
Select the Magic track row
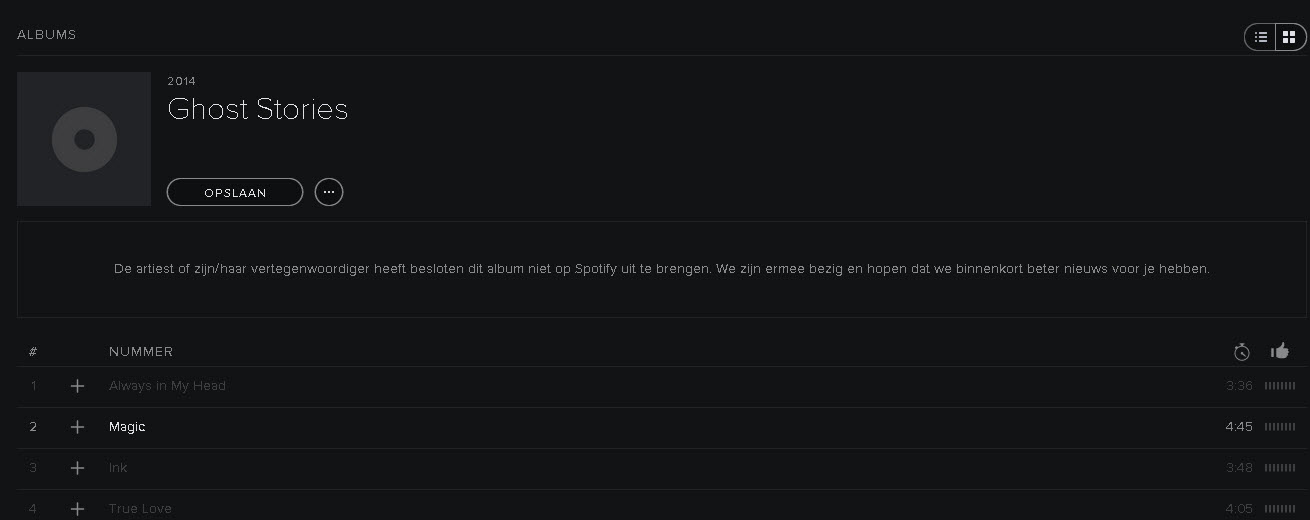pyautogui.click(x=600, y=427)
